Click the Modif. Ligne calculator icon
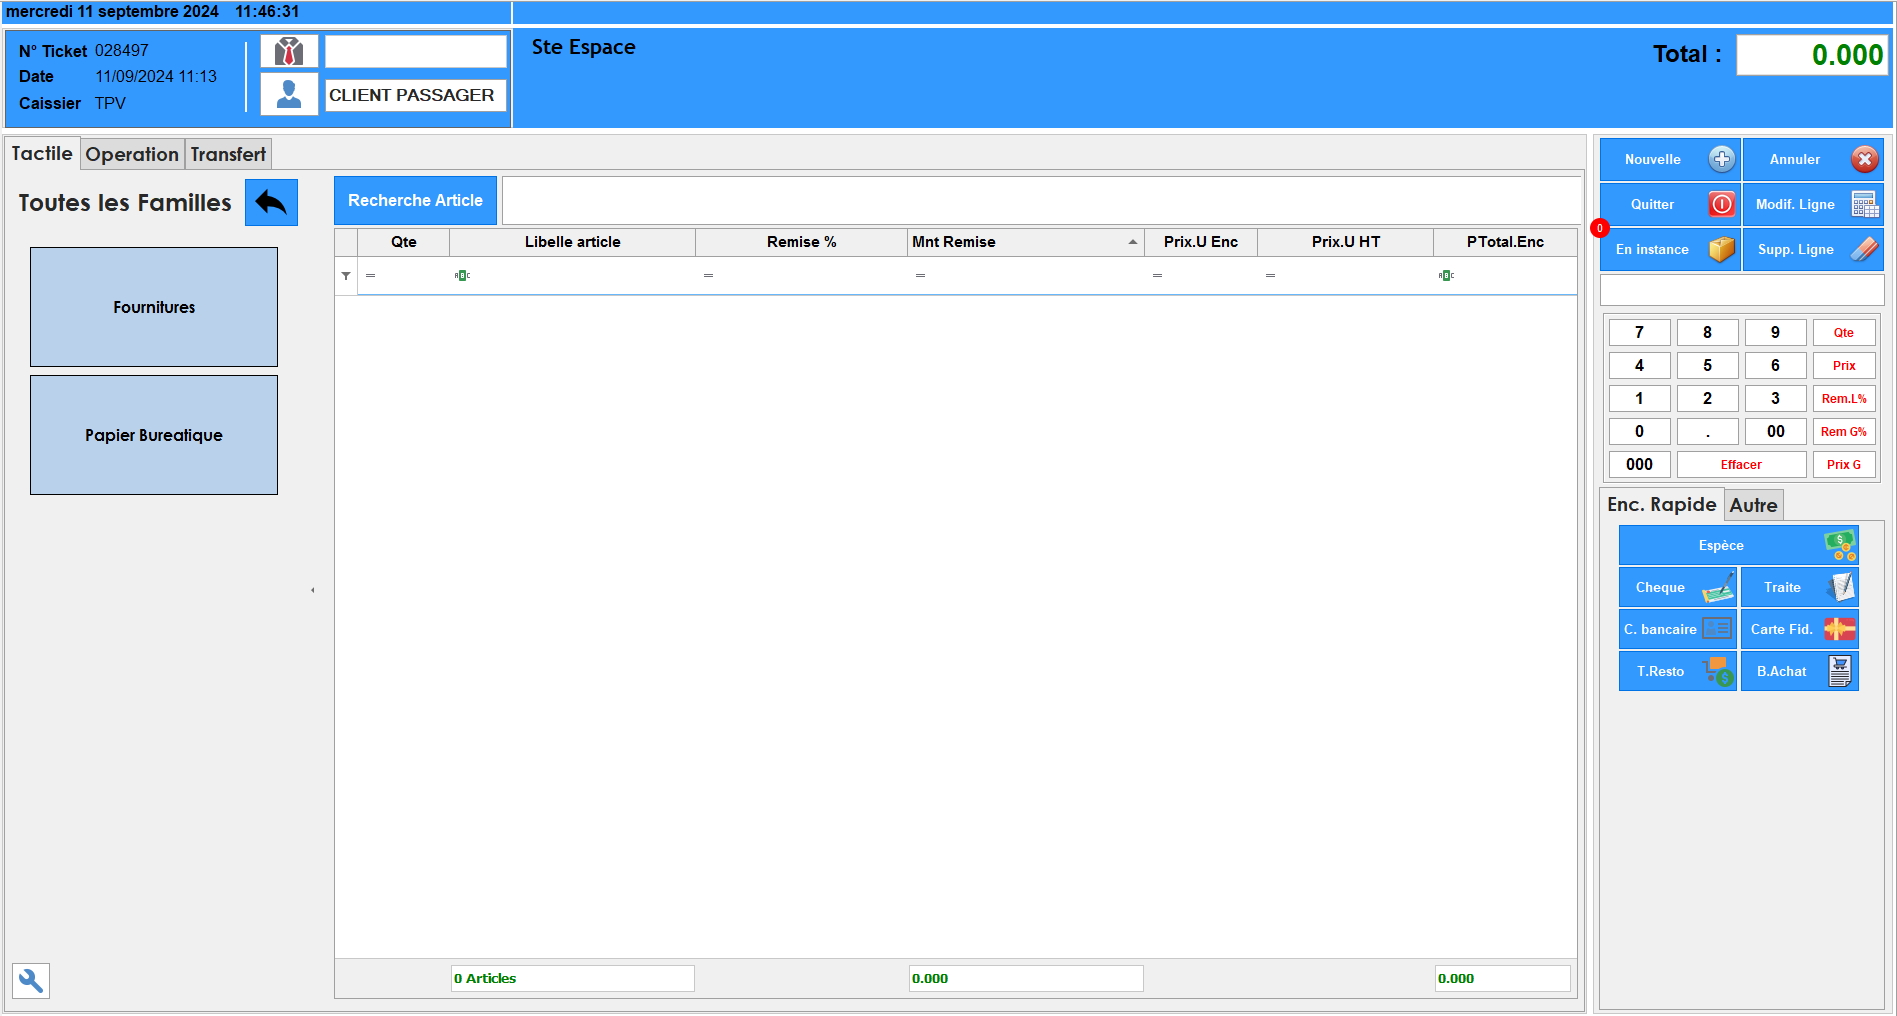Image resolution: width=1897 pixels, height=1016 pixels. [x=1864, y=204]
